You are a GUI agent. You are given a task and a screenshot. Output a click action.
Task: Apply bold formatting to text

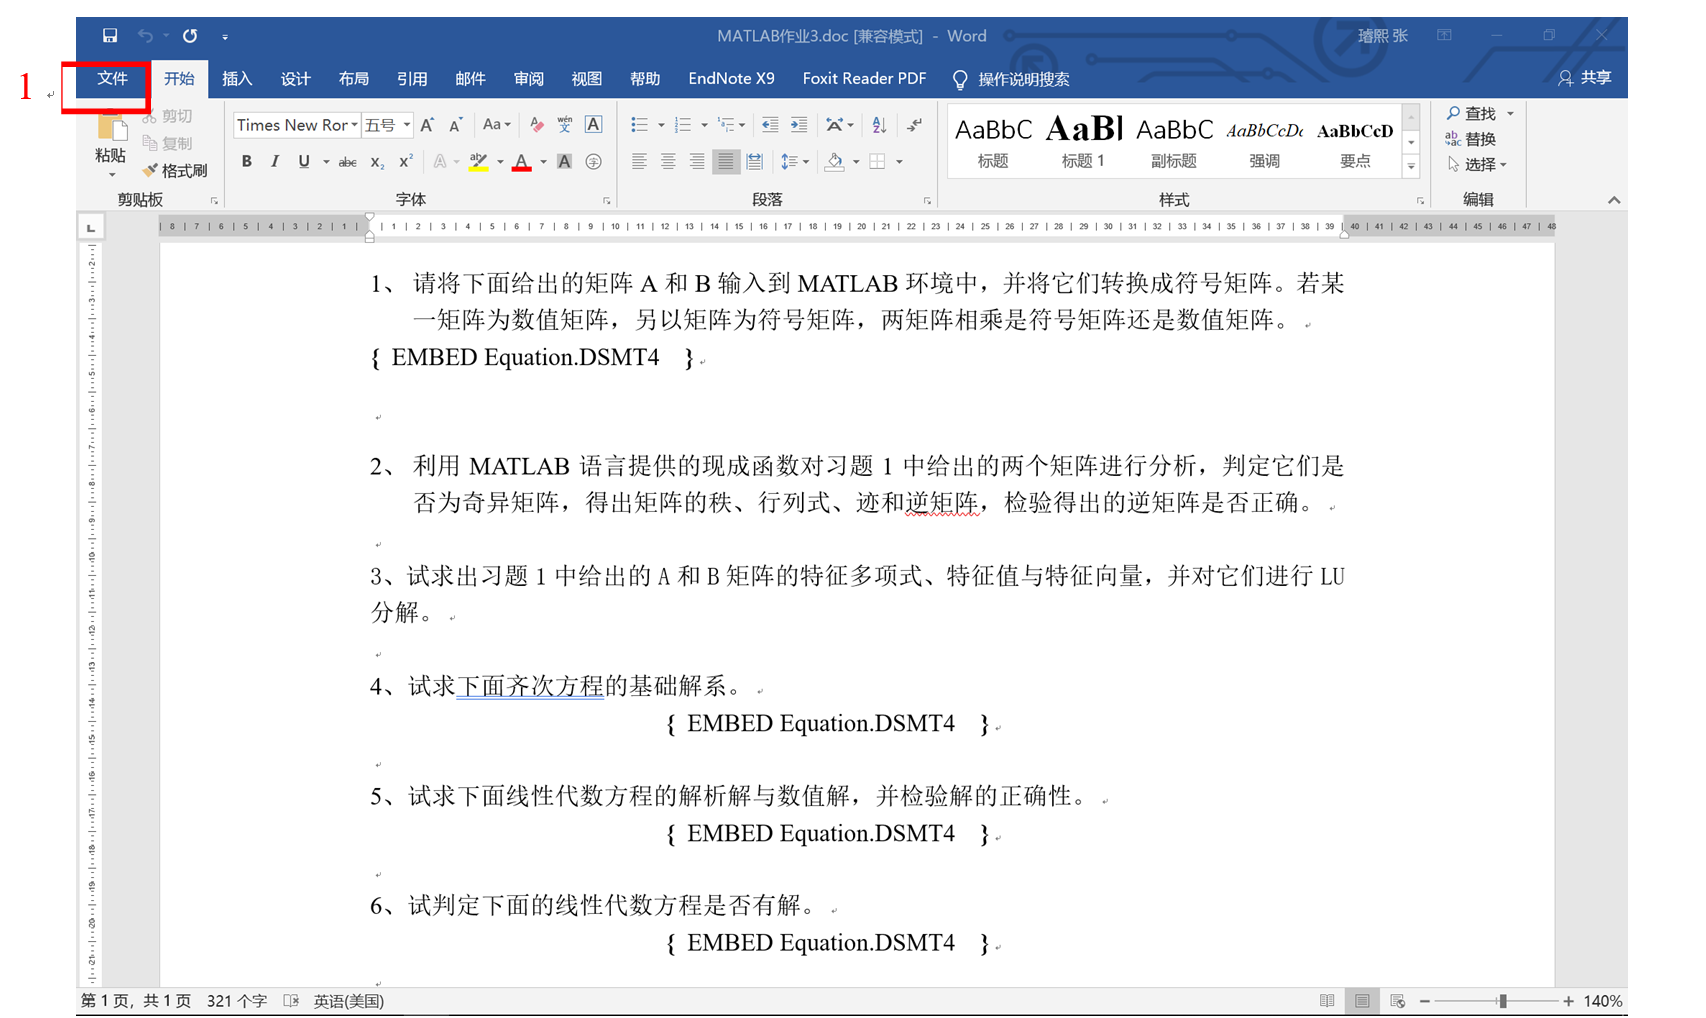246,161
